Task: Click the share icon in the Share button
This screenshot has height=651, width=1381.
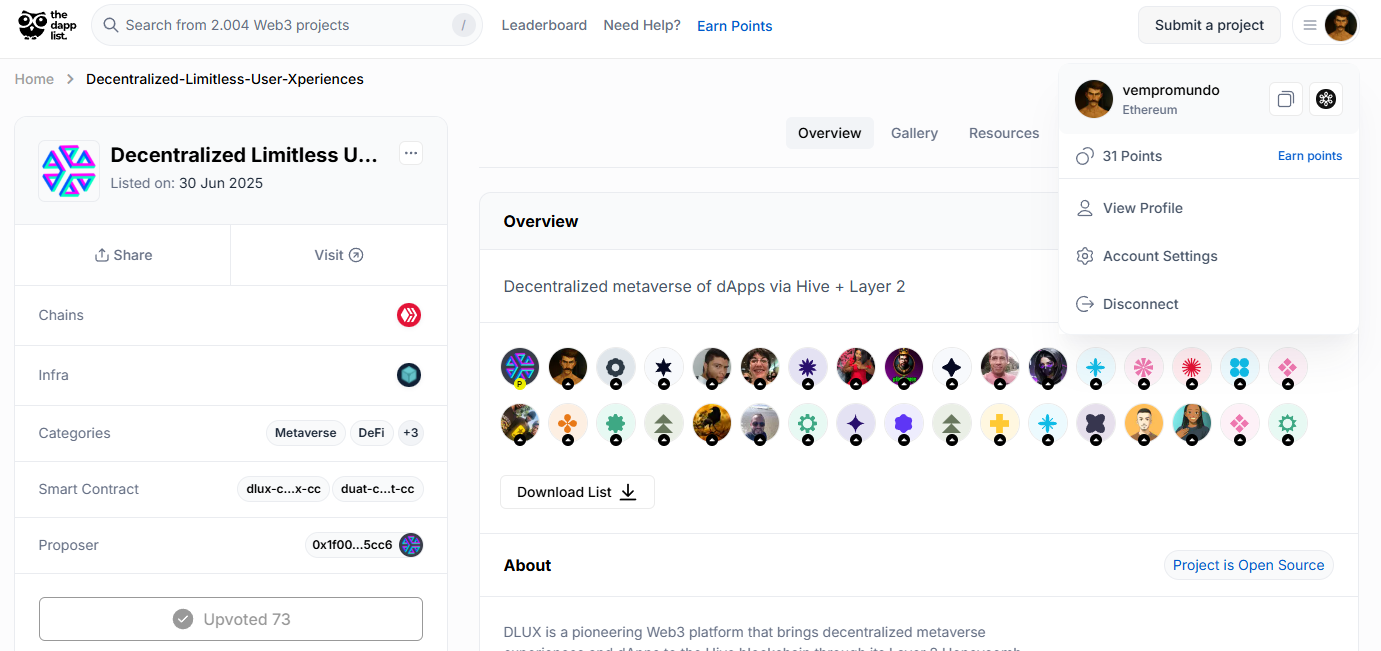Action: click(101, 255)
